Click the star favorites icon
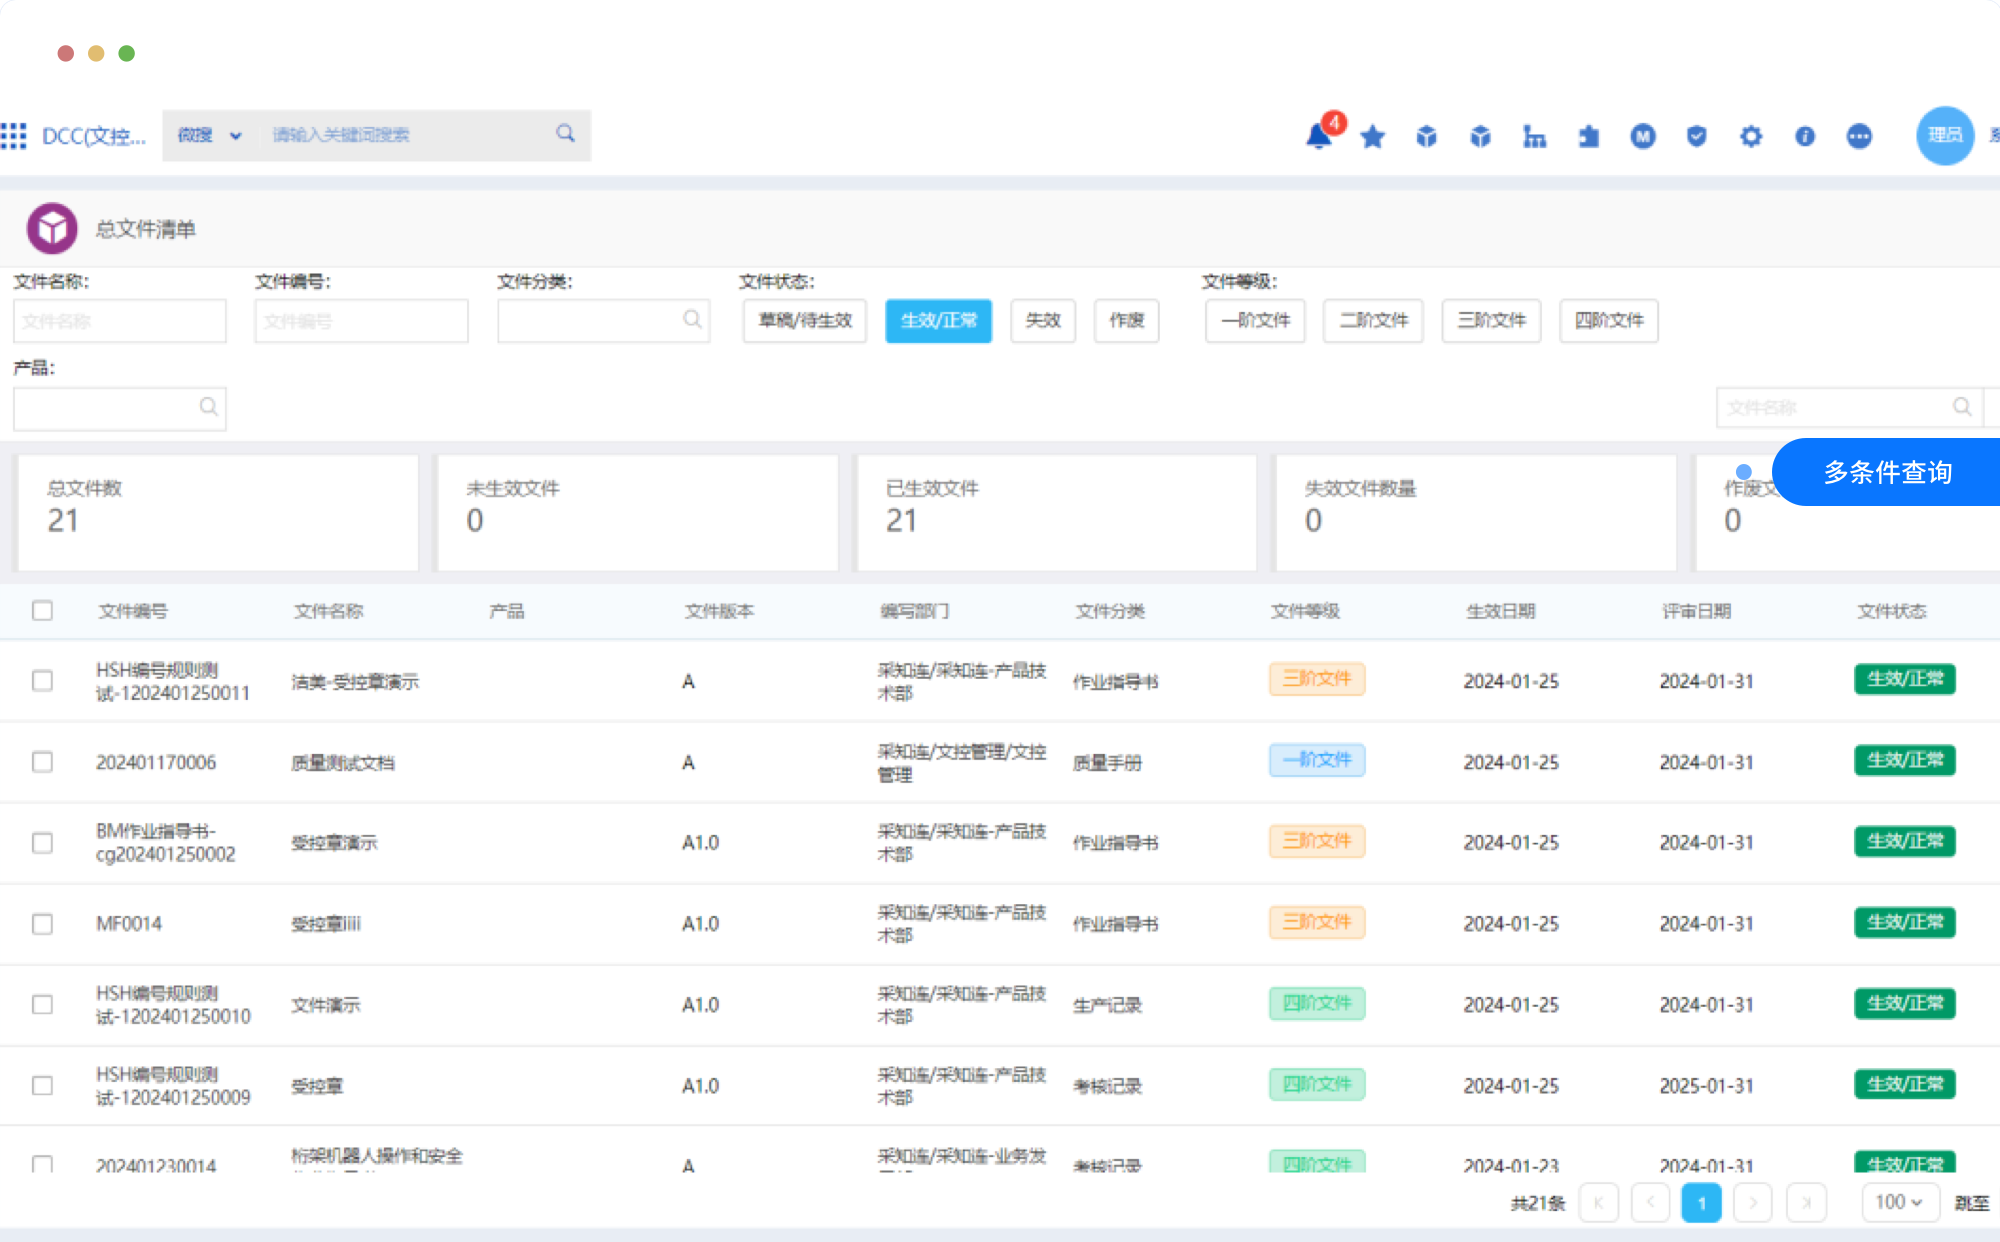Viewport: 2000px width, 1242px height. 1373,136
